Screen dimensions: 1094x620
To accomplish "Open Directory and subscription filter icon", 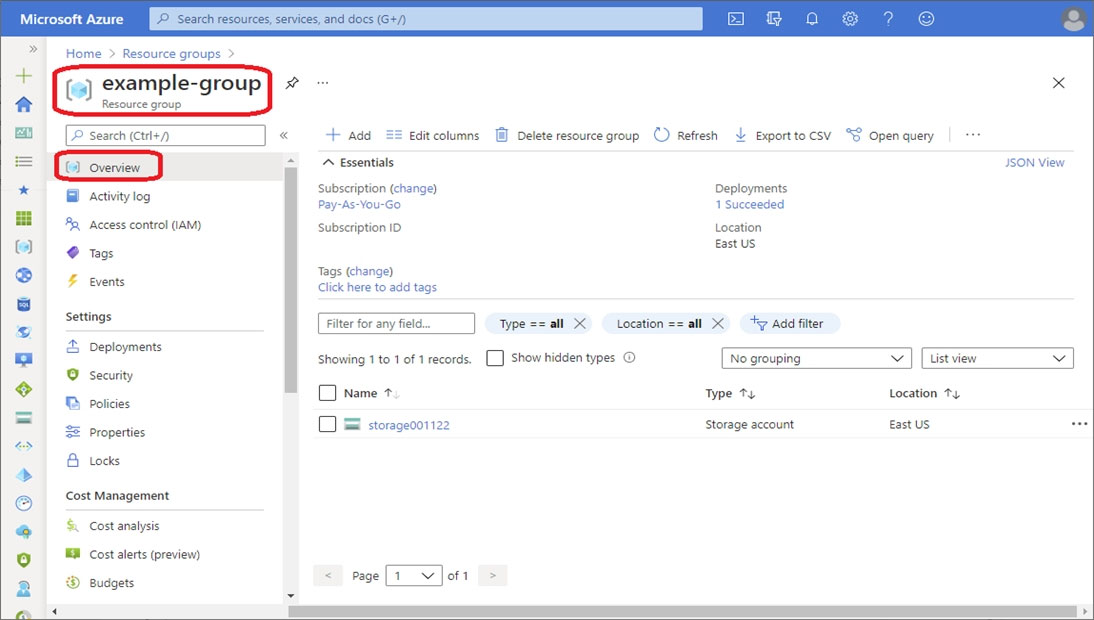I will (x=774, y=19).
